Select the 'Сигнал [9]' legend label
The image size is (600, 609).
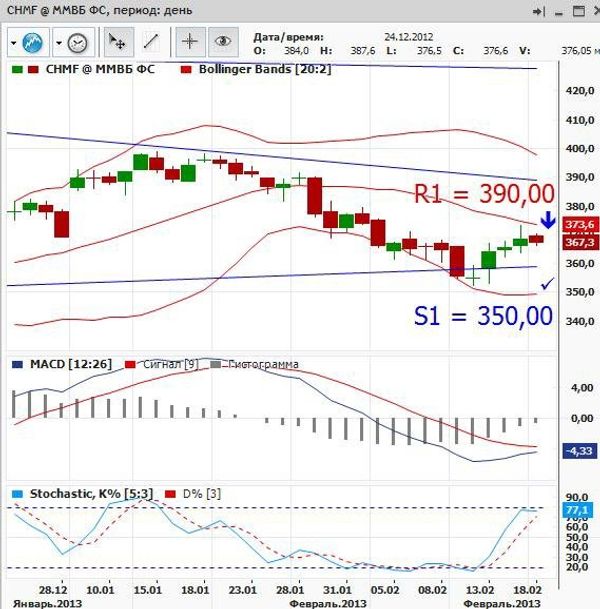170,364
